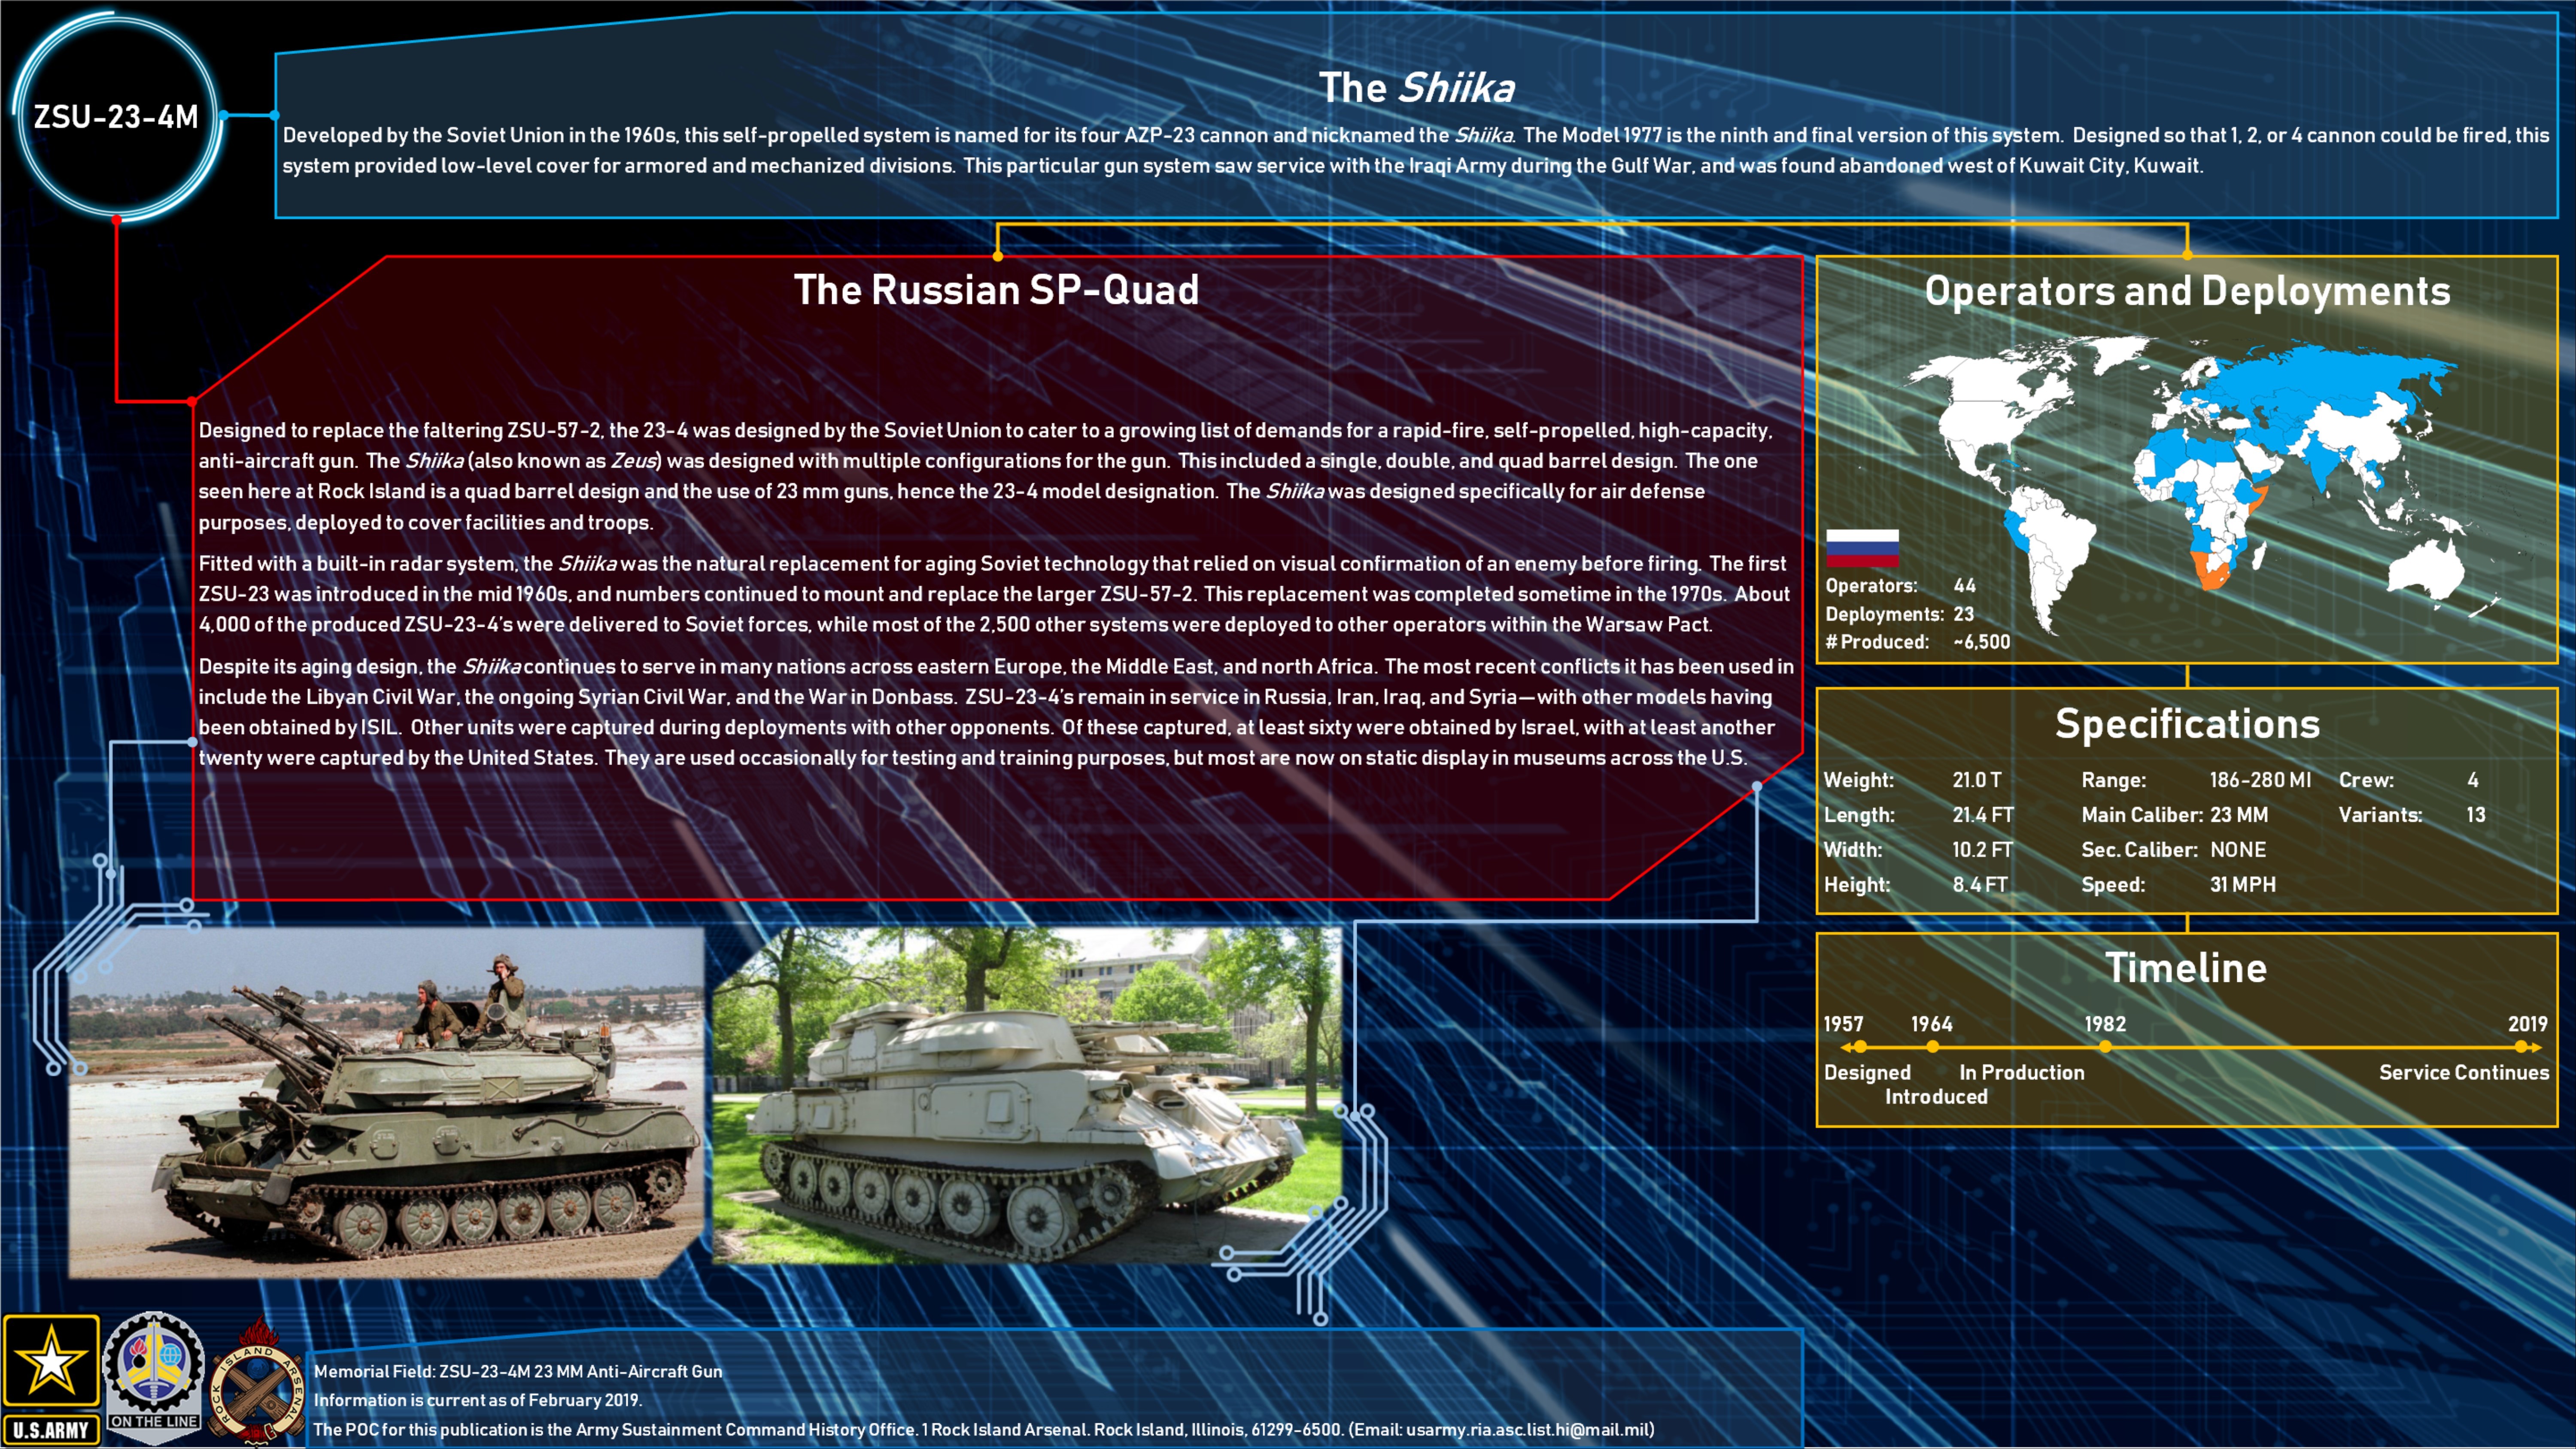
Task: Click the 2019 timeline marker
Action: pyautogui.click(x=2521, y=1047)
